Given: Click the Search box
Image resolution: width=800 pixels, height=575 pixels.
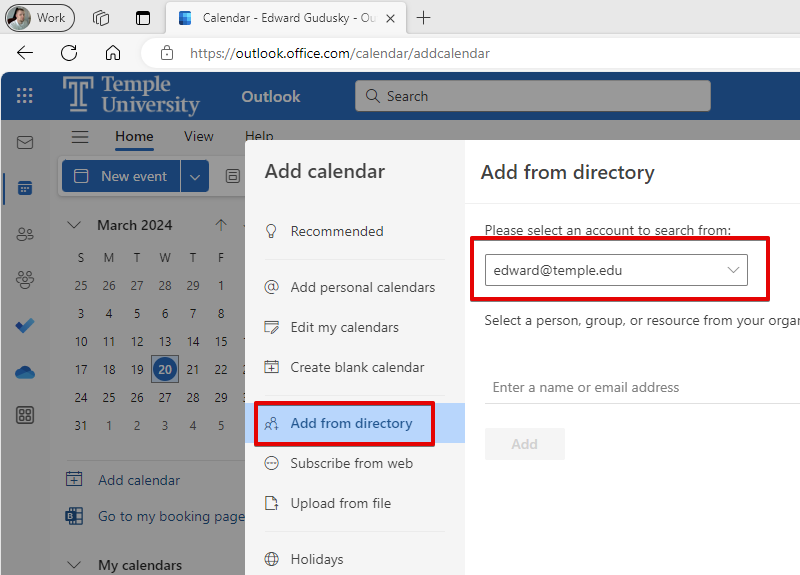Looking at the screenshot, I should 533,96.
